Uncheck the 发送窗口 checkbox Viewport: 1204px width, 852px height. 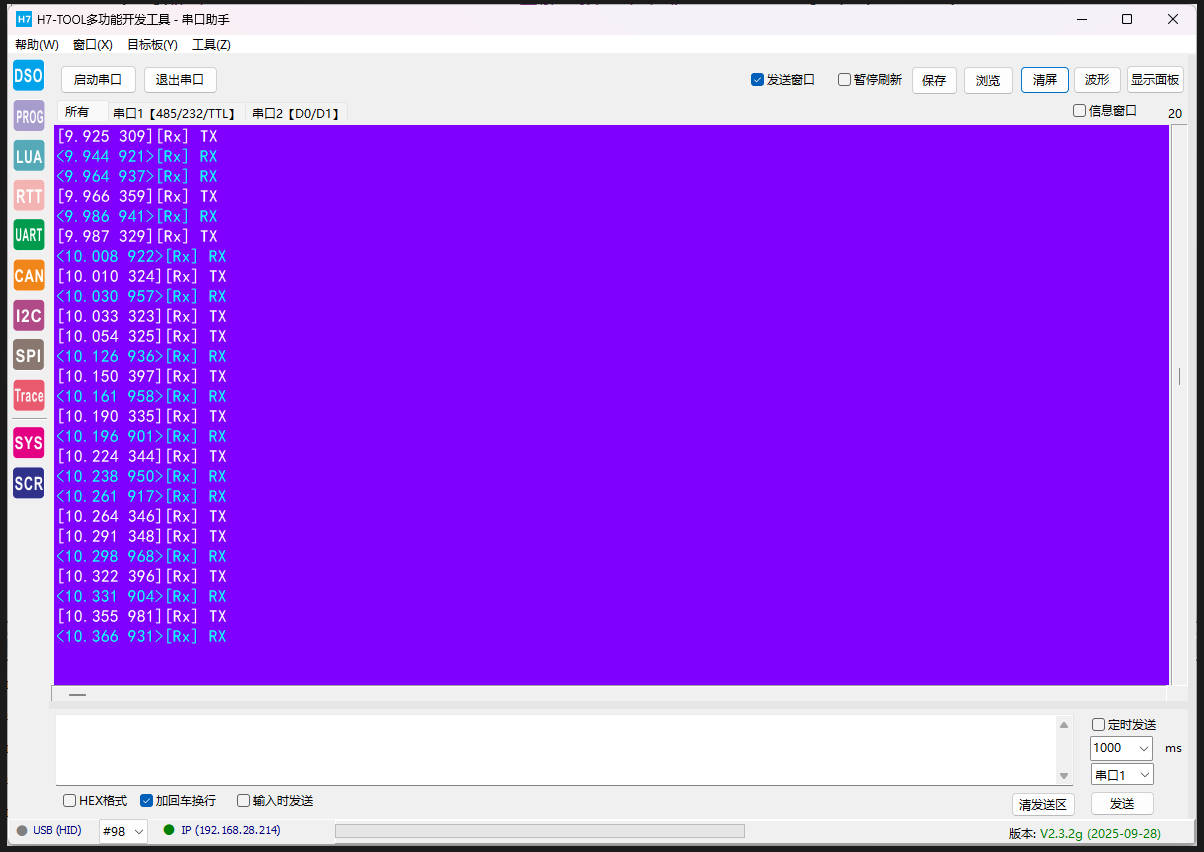coord(758,80)
